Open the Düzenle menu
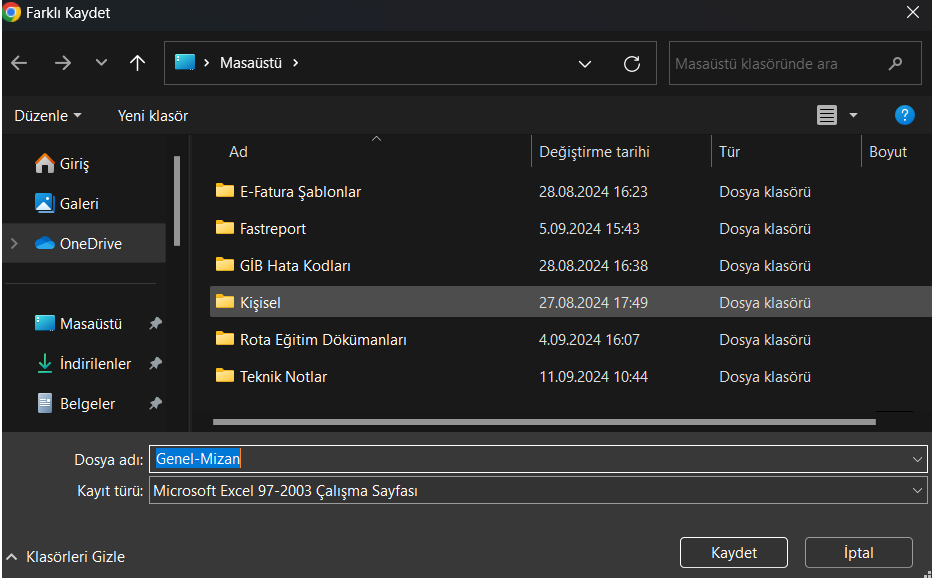 point(47,116)
